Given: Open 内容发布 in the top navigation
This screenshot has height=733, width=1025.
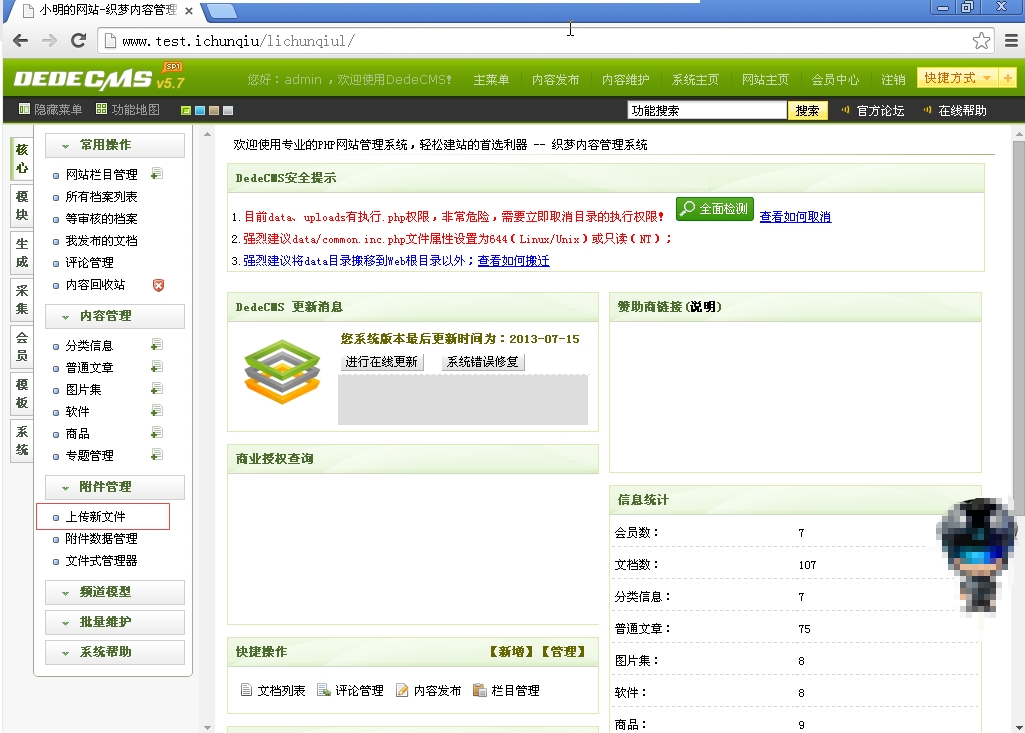Looking at the screenshot, I should pyautogui.click(x=555, y=80).
